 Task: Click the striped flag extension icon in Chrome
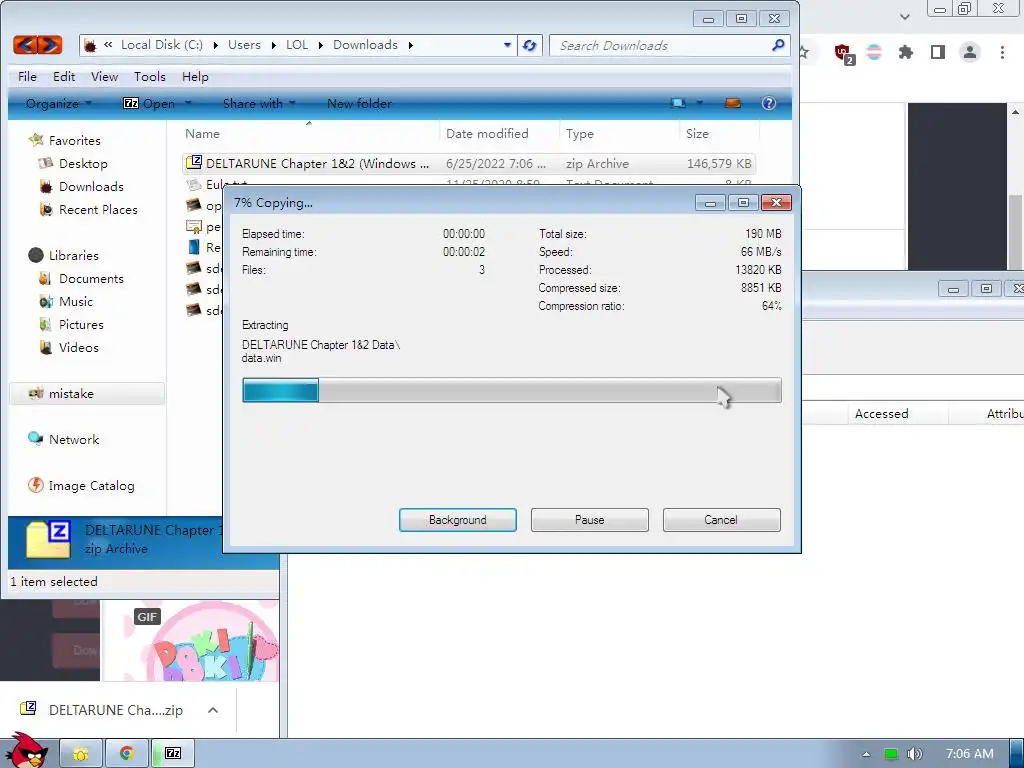click(x=874, y=52)
